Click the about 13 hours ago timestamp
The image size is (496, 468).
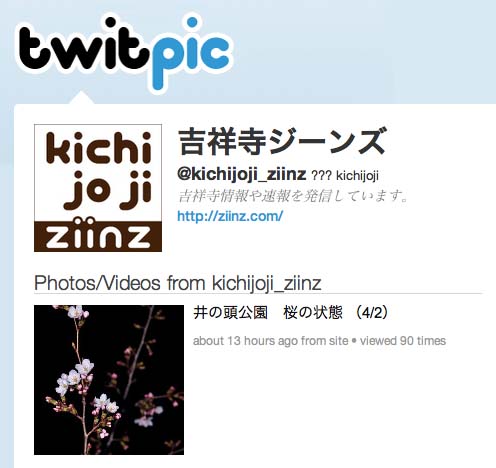tap(245, 341)
